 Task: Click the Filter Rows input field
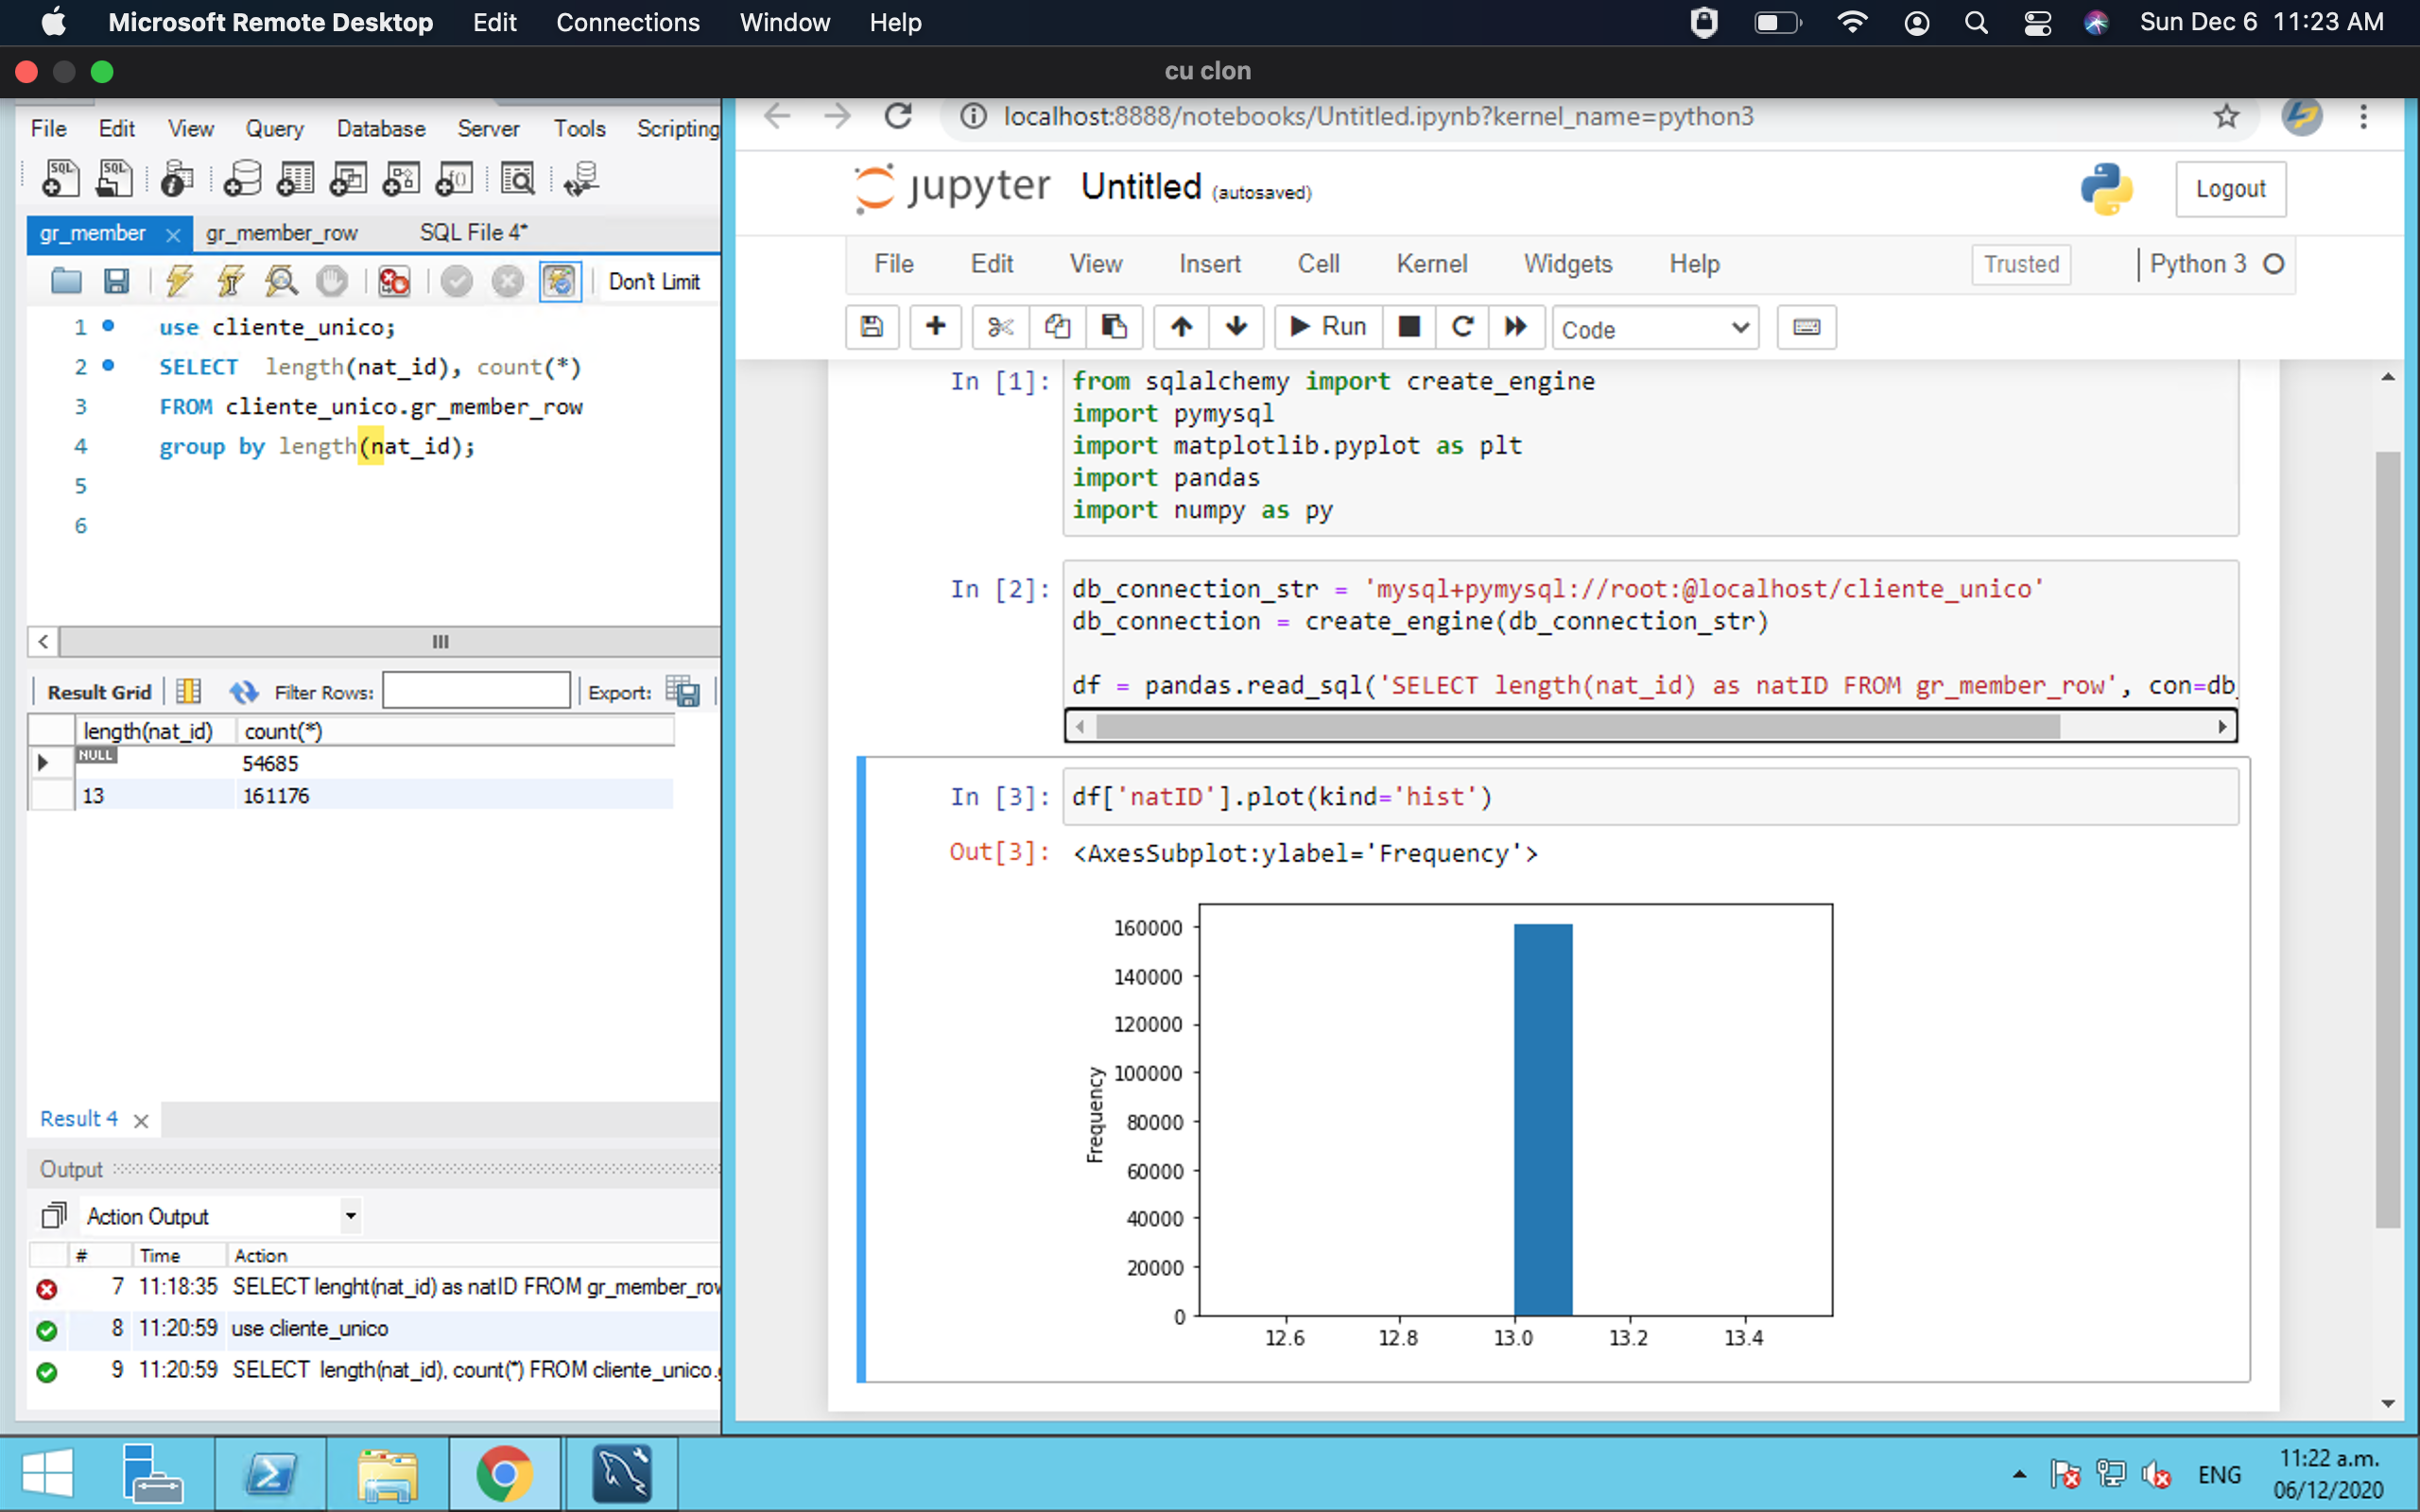(x=476, y=691)
